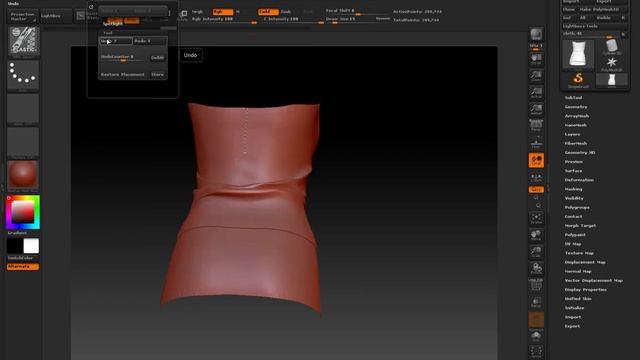Screen dimensions: 640x360
Task: Toggle the orange Rgb button
Action: 223,12
